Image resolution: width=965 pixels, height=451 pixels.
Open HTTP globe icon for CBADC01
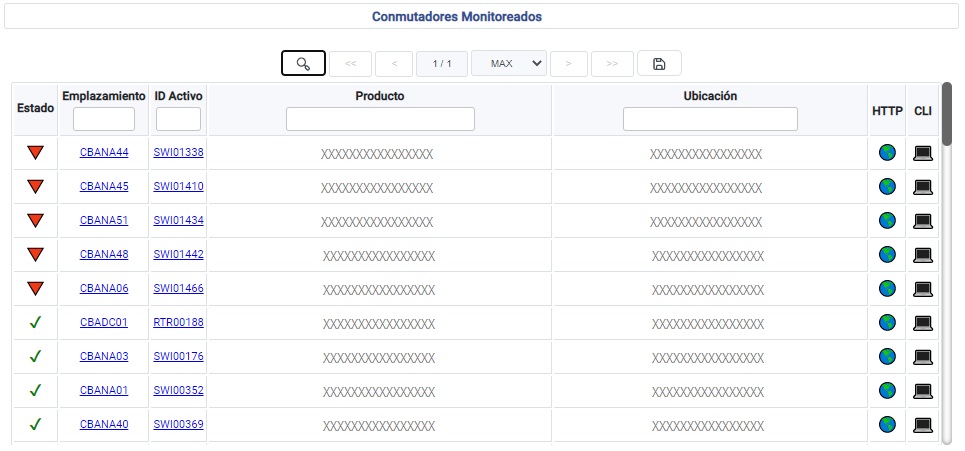(x=887, y=323)
